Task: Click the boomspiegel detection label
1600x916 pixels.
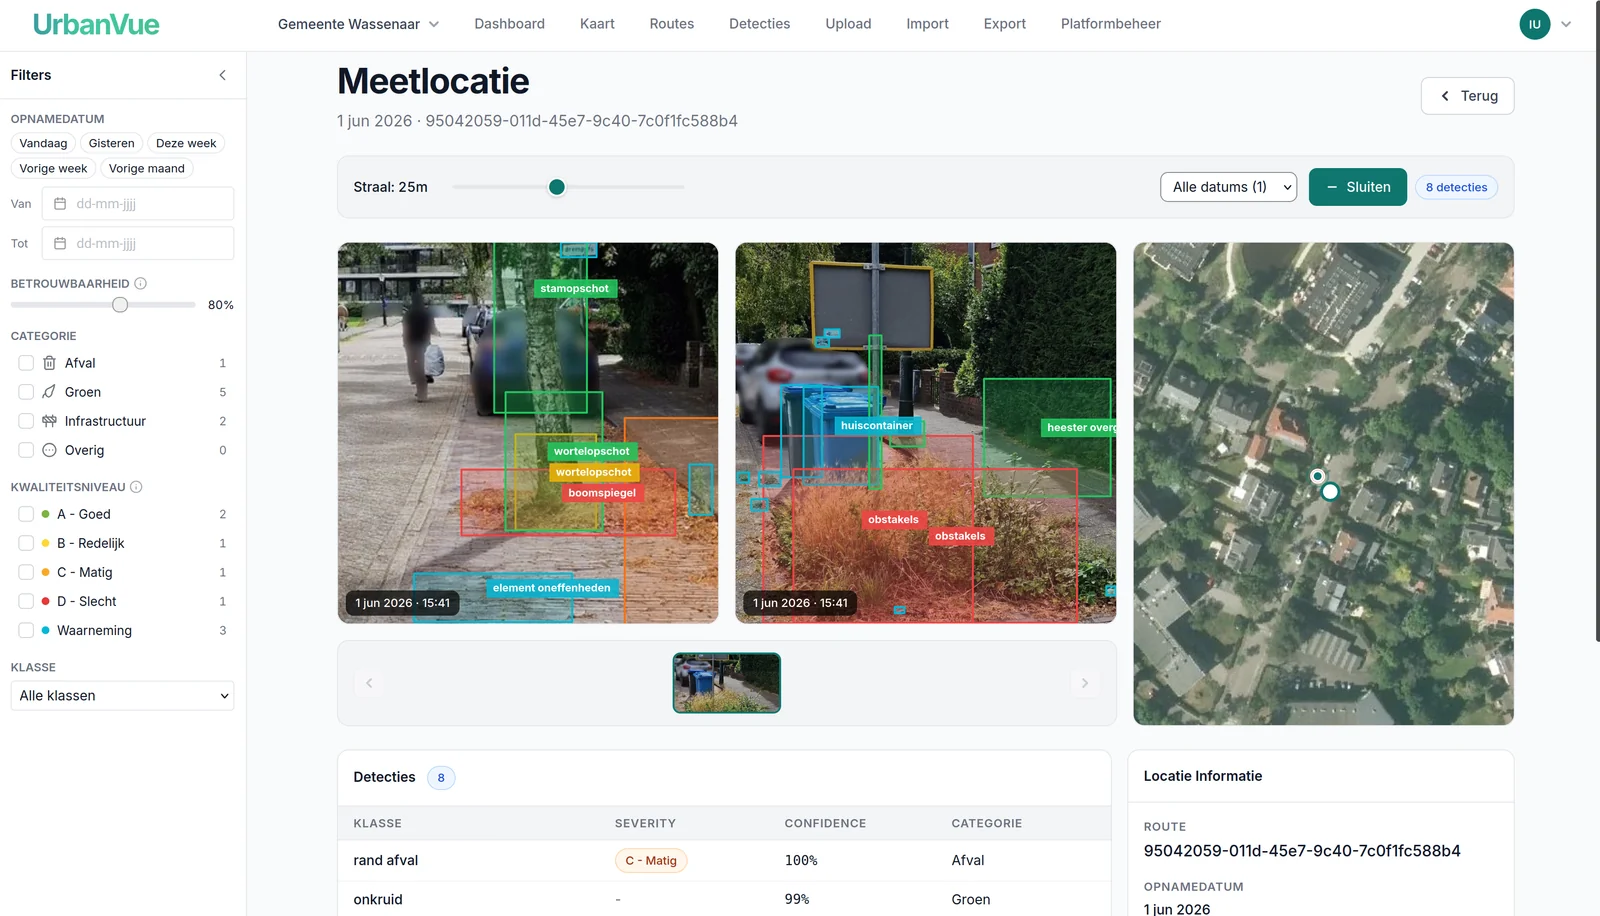Action: (602, 493)
